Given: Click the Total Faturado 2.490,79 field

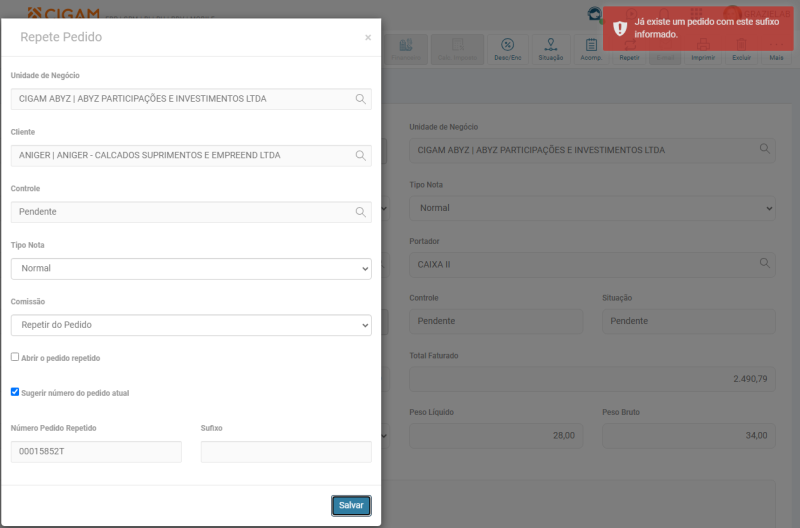Looking at the screenshot, I should [592, 379].
